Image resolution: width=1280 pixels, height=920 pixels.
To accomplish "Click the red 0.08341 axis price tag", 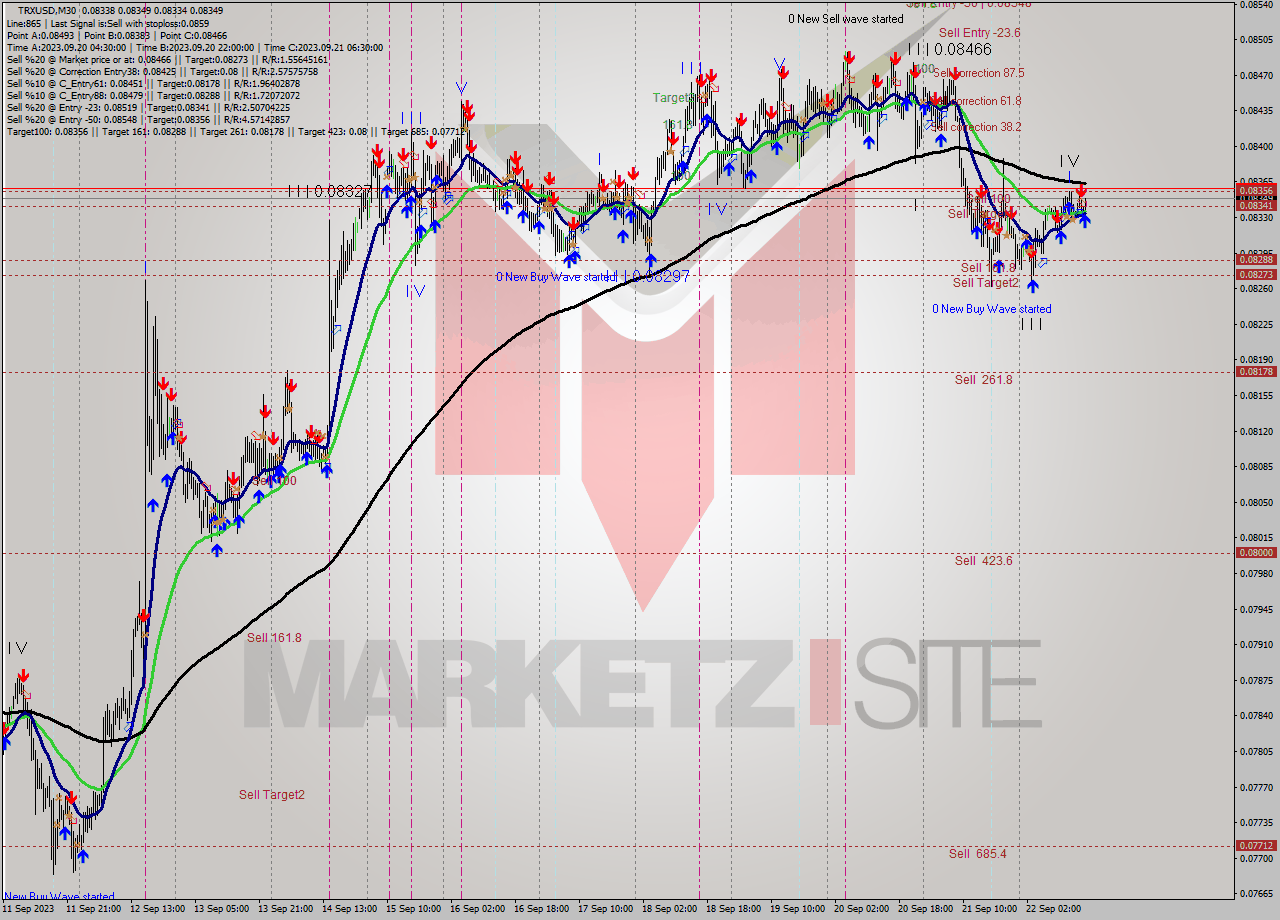I will click(x=1256, y=205).
